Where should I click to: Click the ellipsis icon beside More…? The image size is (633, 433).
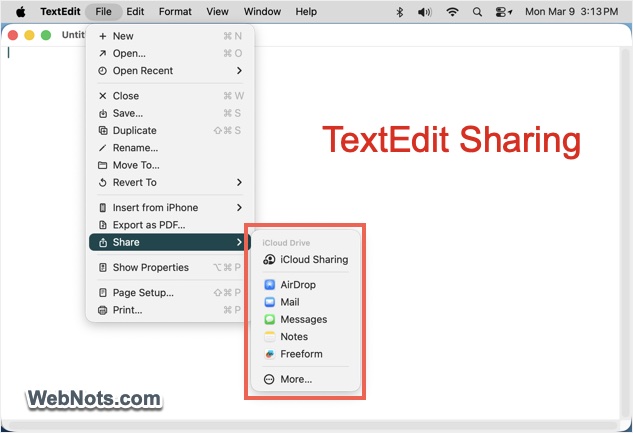pos(269,379)
